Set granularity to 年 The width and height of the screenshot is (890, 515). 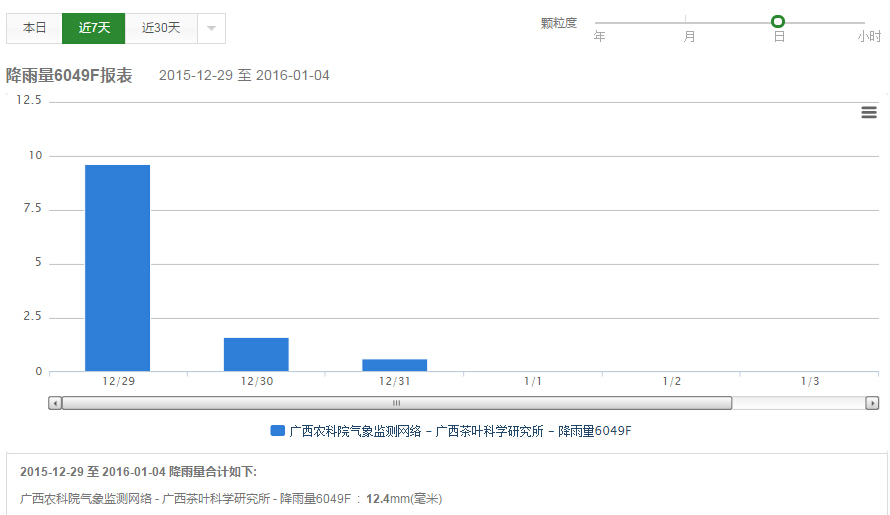point(600,36)
